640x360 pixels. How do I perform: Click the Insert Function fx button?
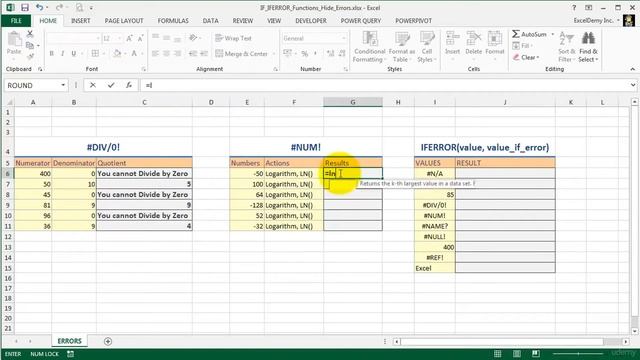(x=129, y=85)
